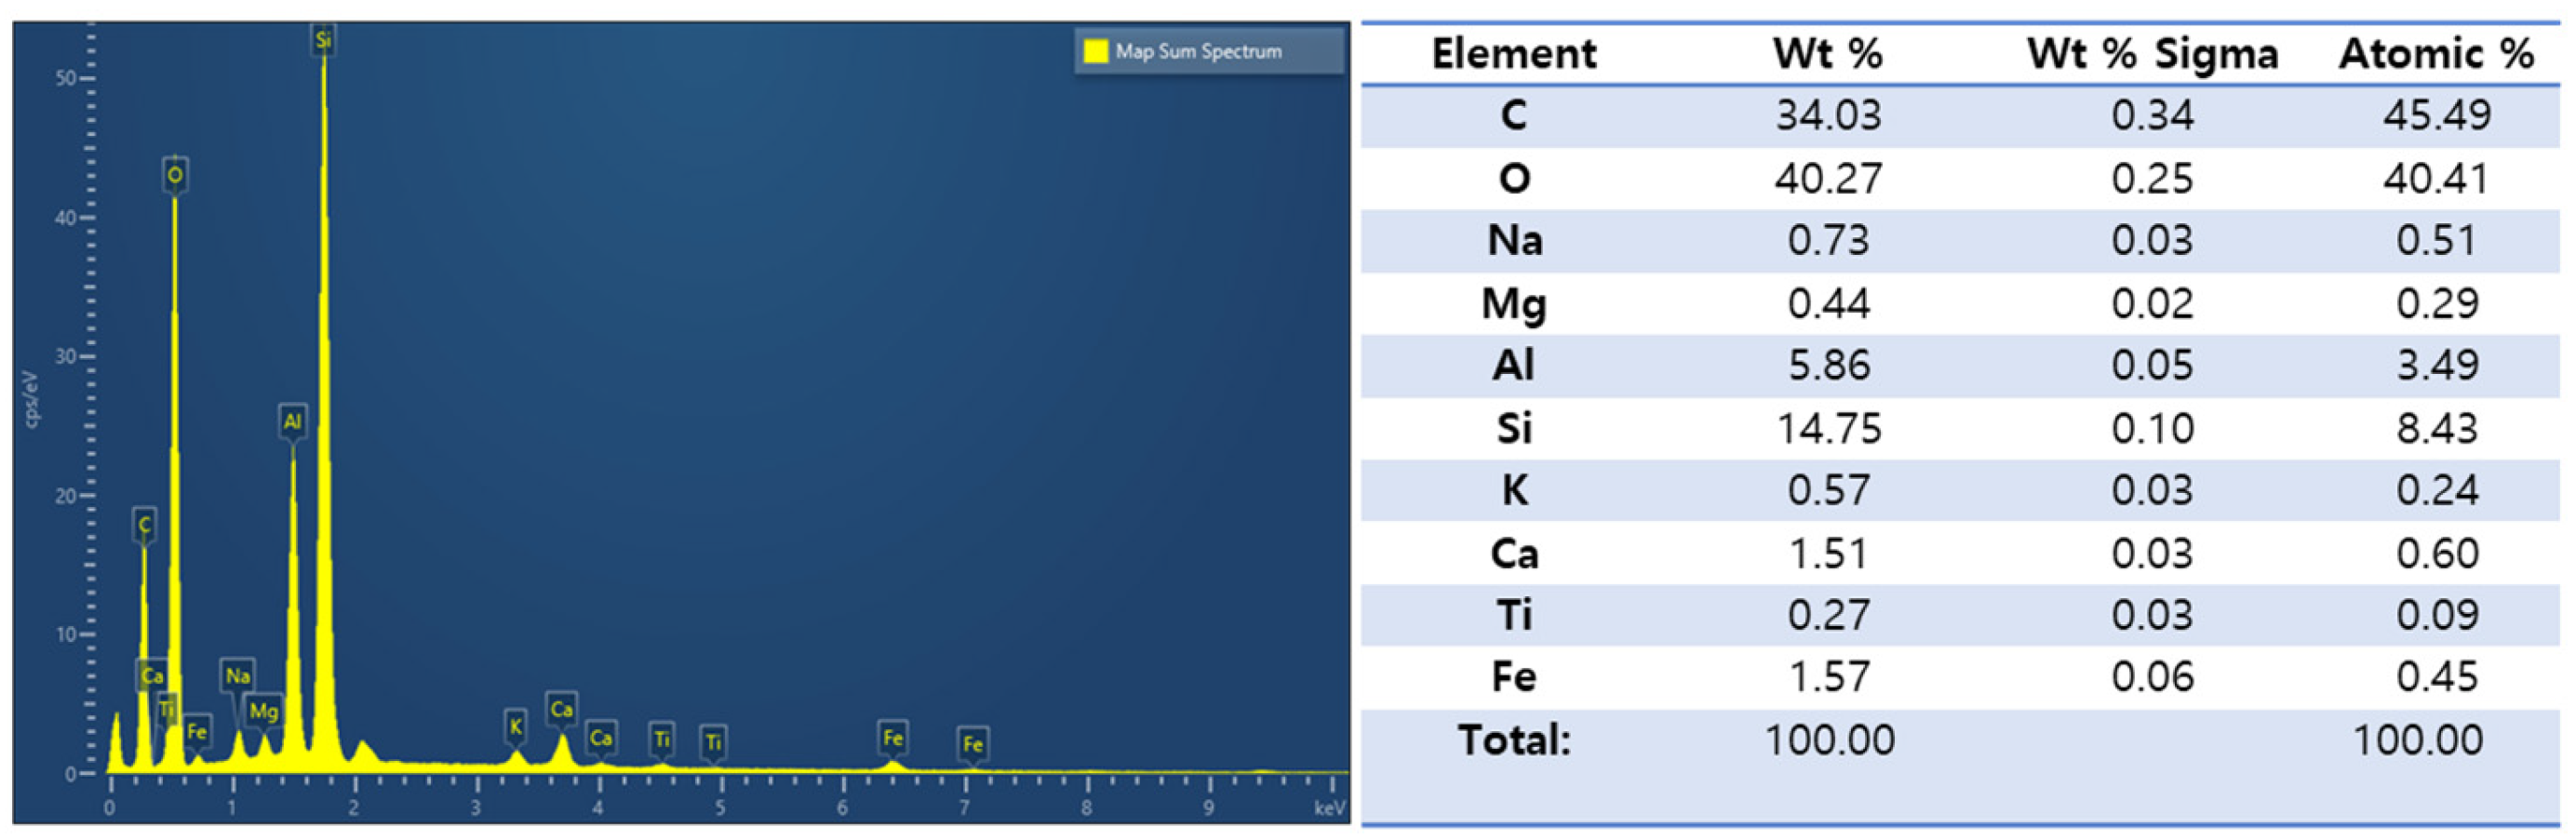Click the Element column header
Viewport: 2576px width, 840px height.
[1514, 53]
